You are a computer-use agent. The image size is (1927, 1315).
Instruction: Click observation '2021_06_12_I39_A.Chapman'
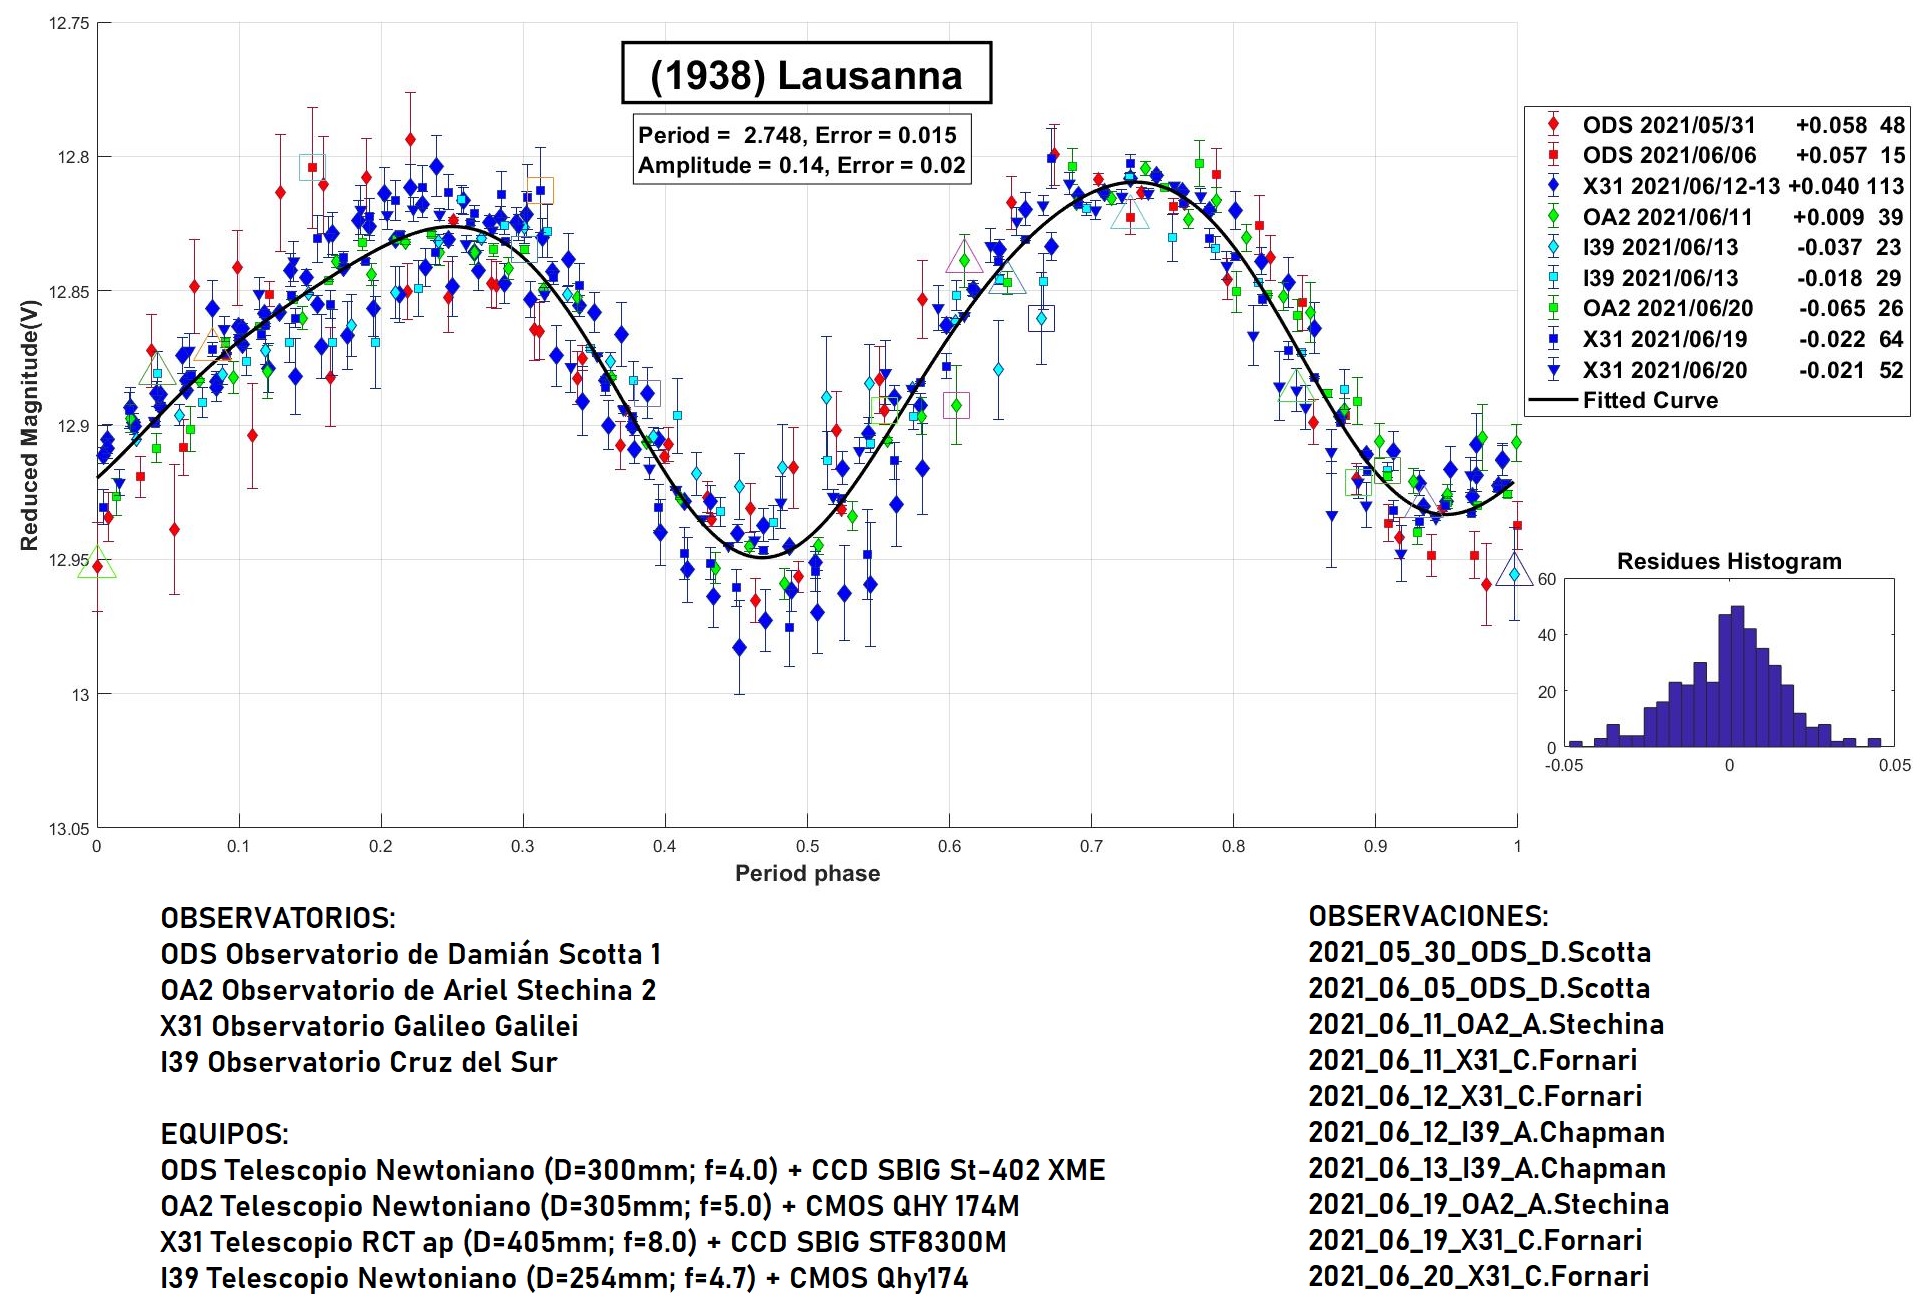click(1487, 1131)
